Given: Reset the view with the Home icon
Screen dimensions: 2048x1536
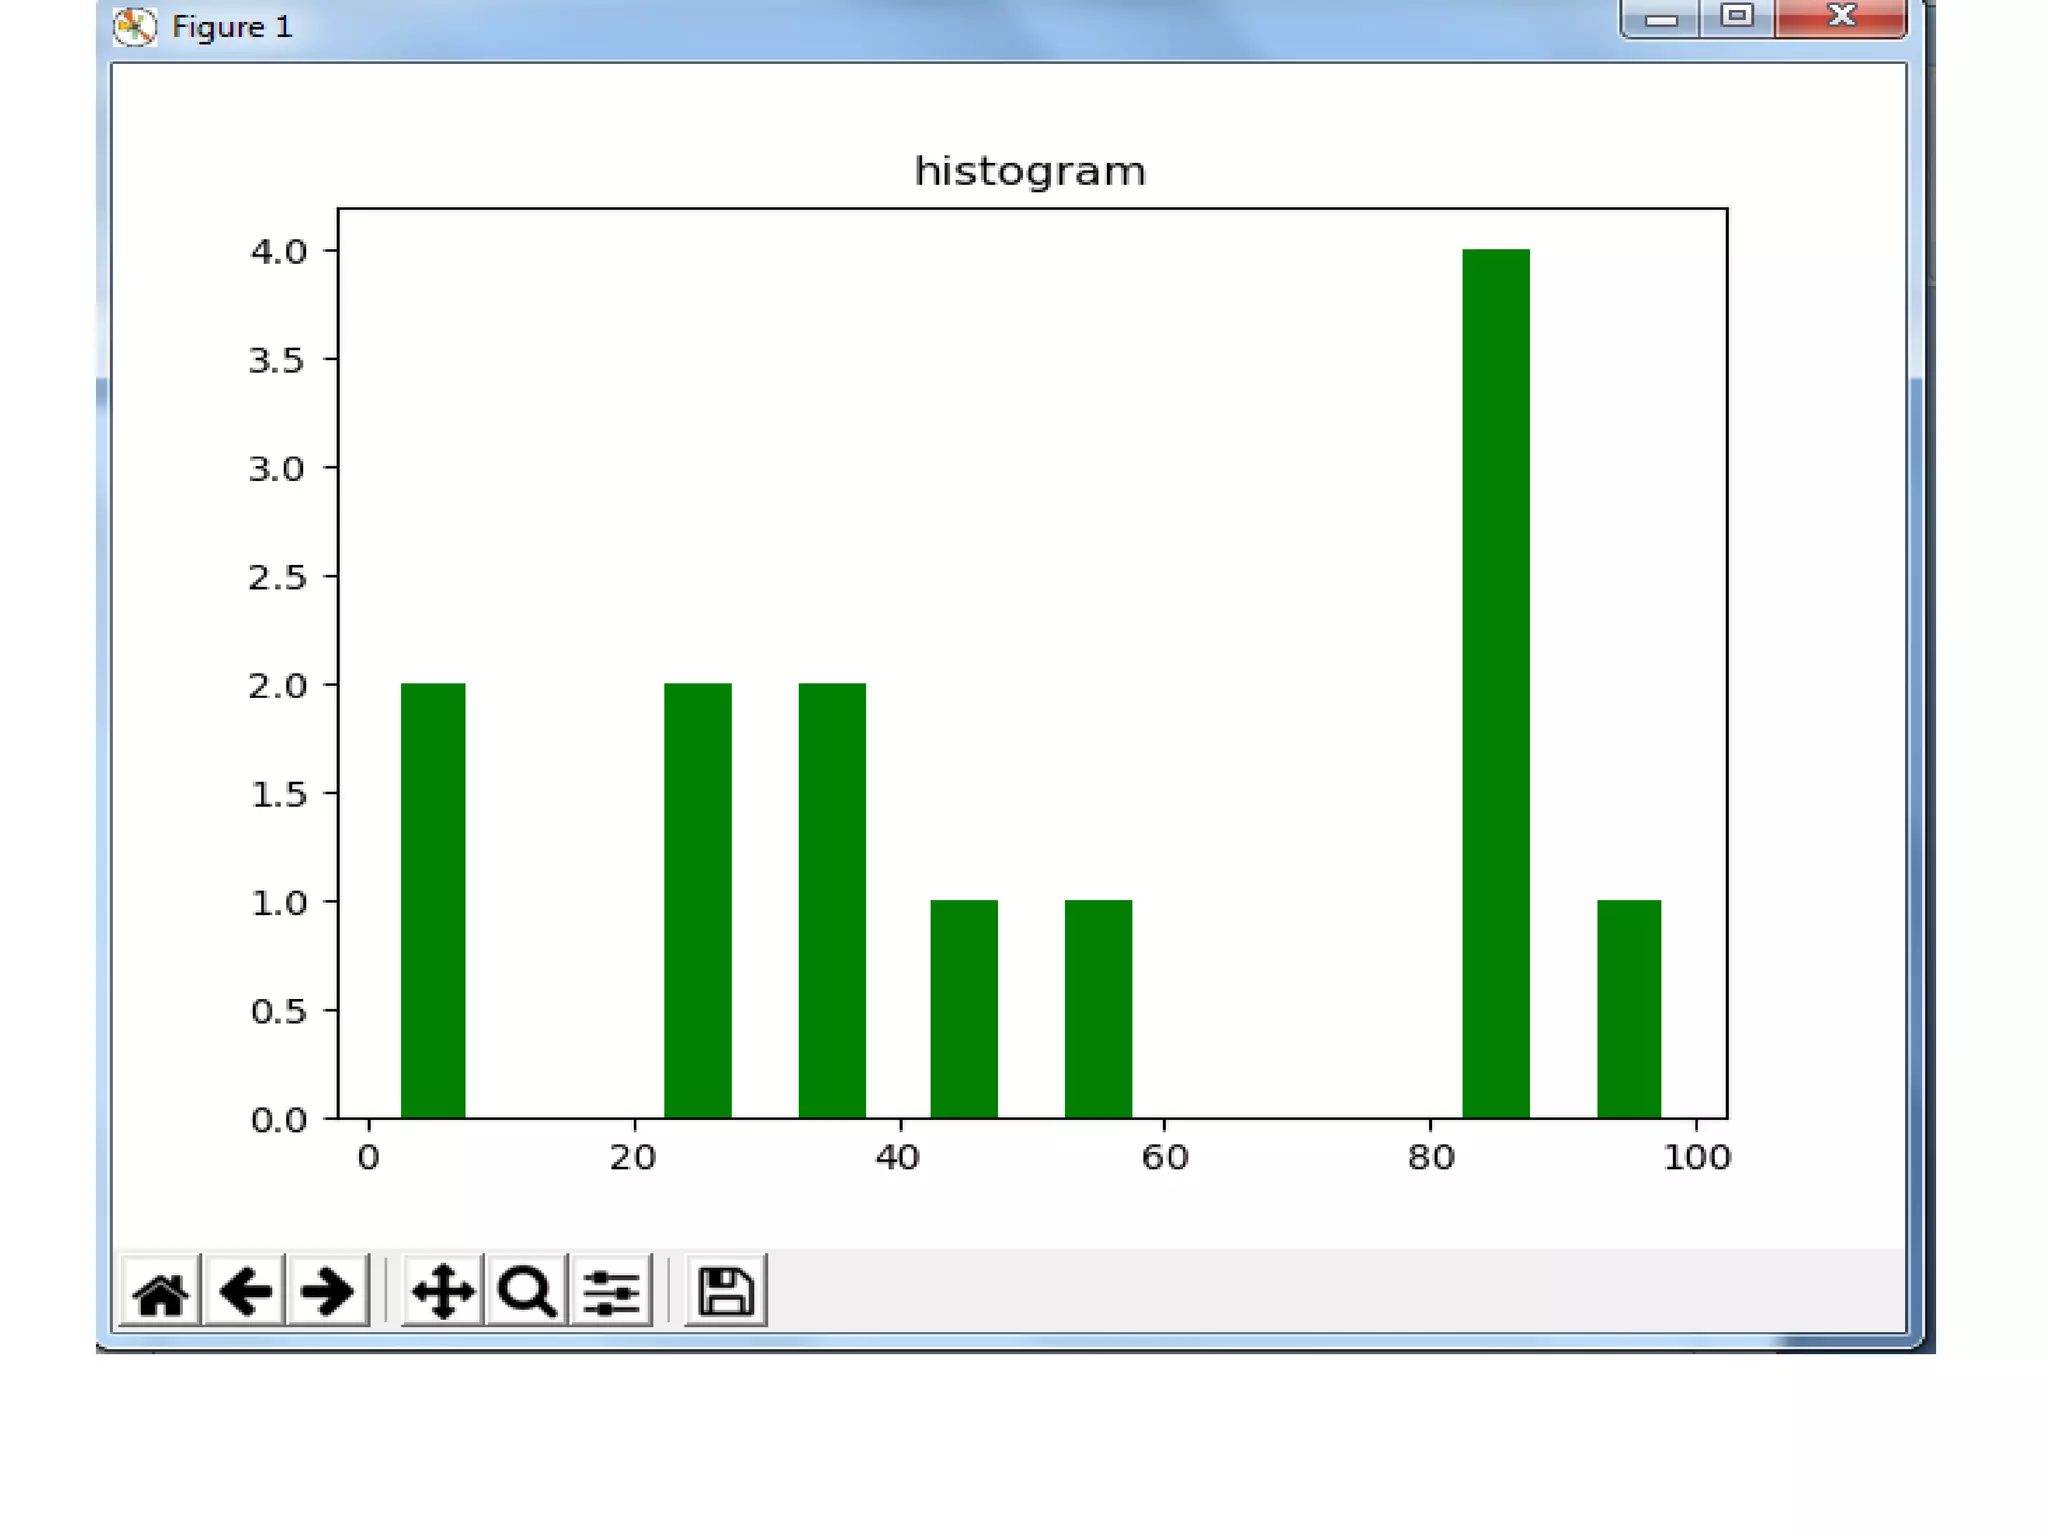Looking at the screenshot, I should point(160,1291).
